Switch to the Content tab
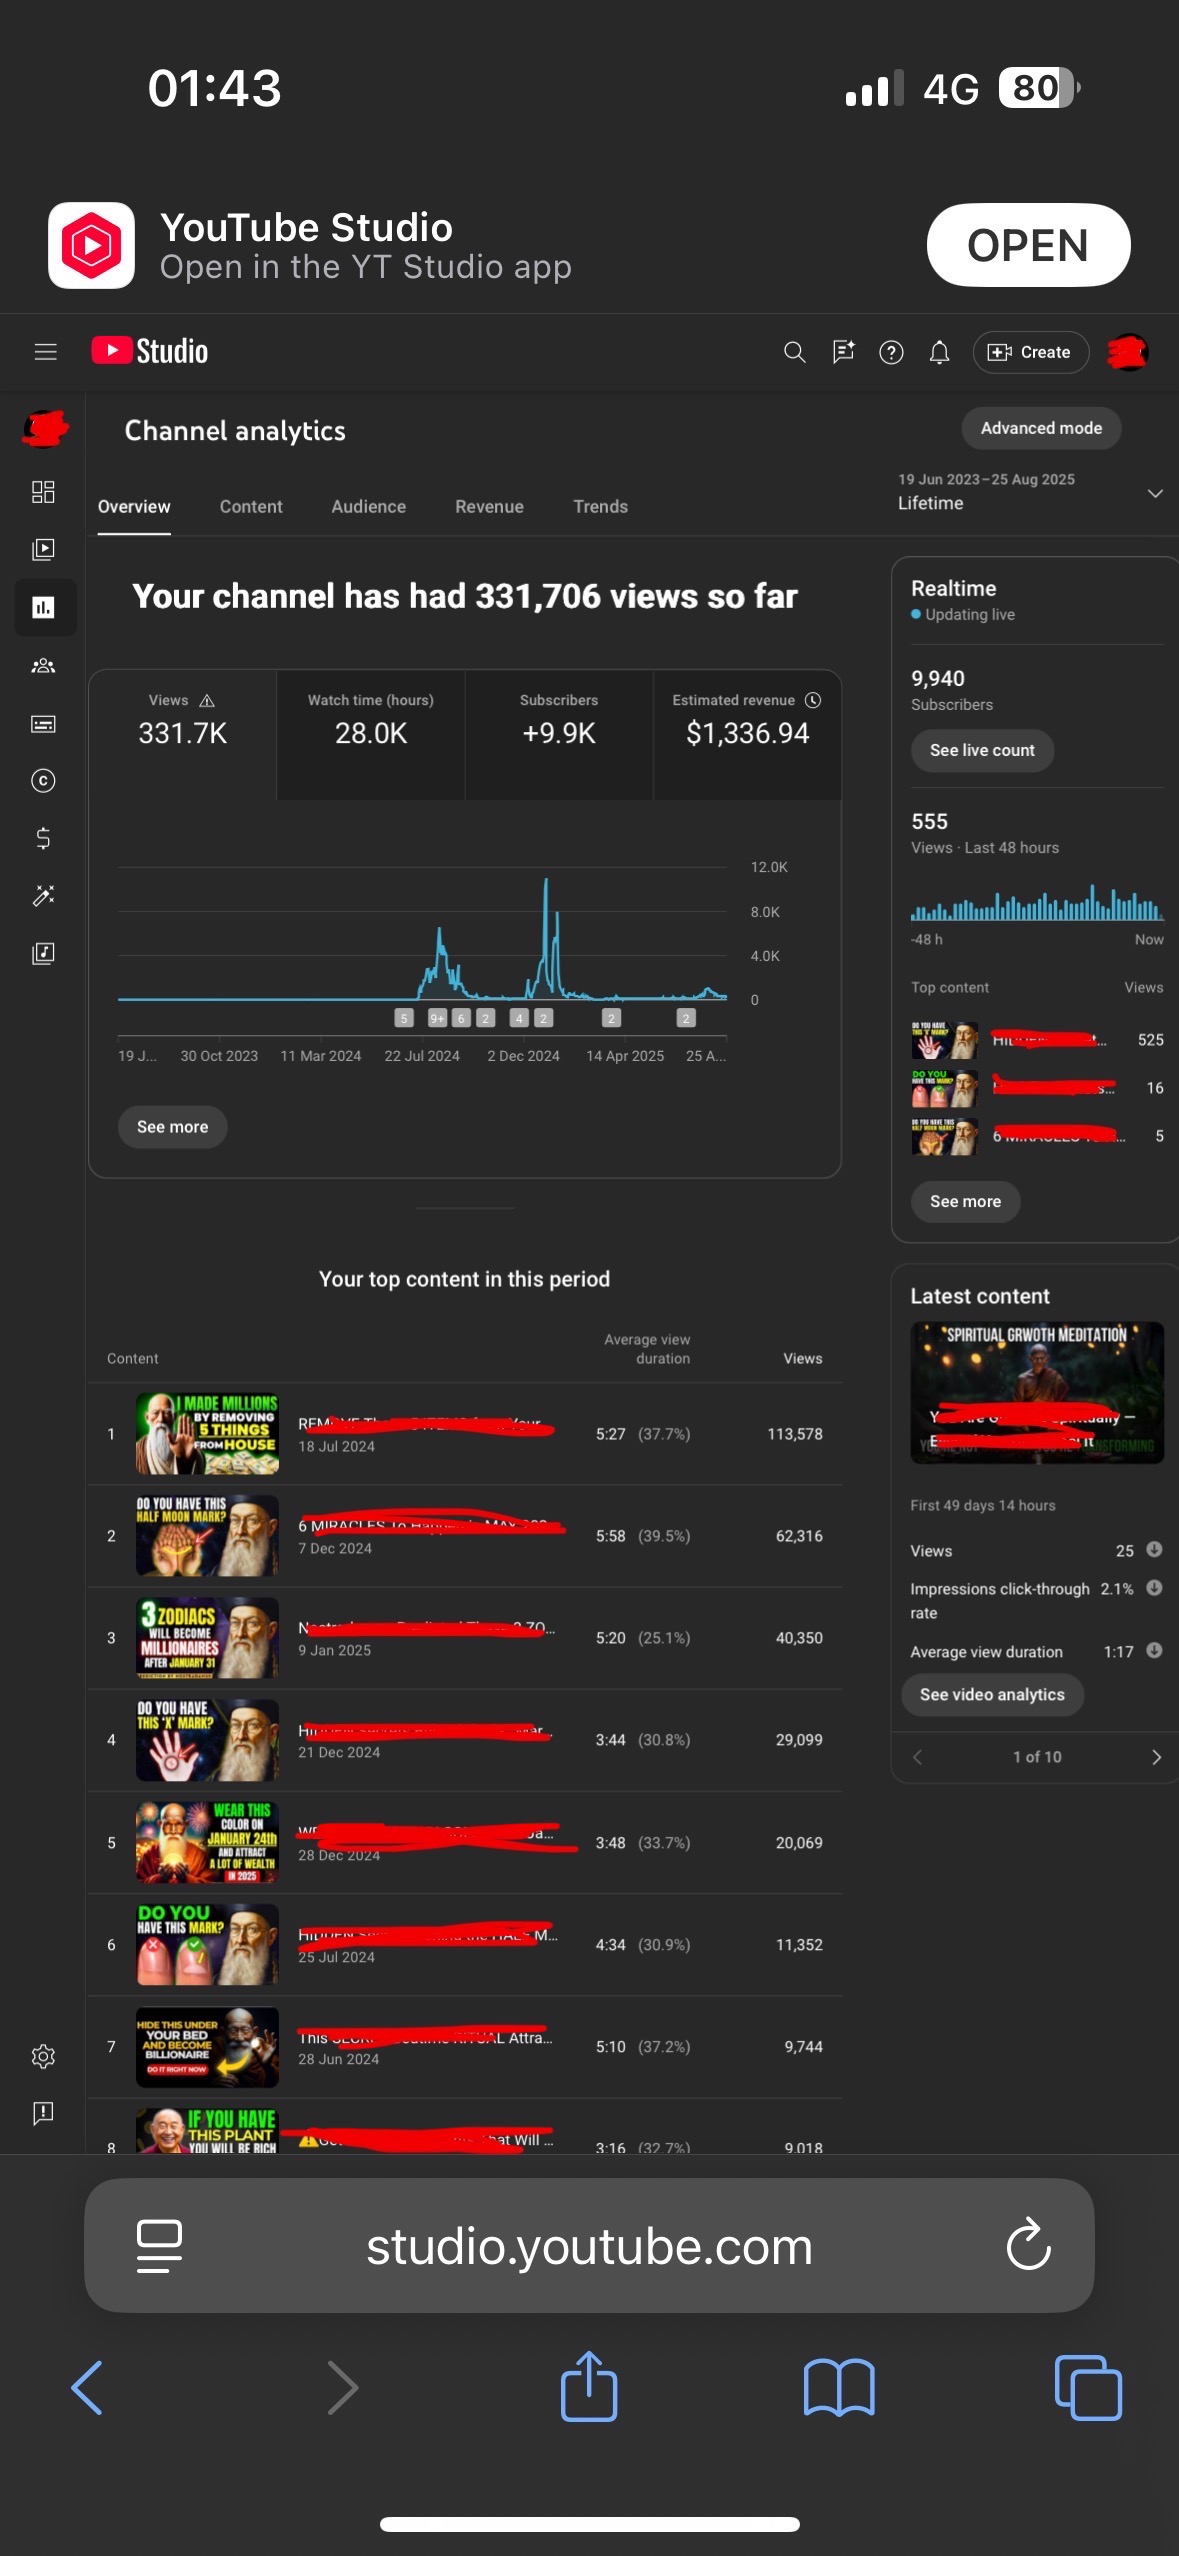1179x2556 pixels. tap(251, 507)
